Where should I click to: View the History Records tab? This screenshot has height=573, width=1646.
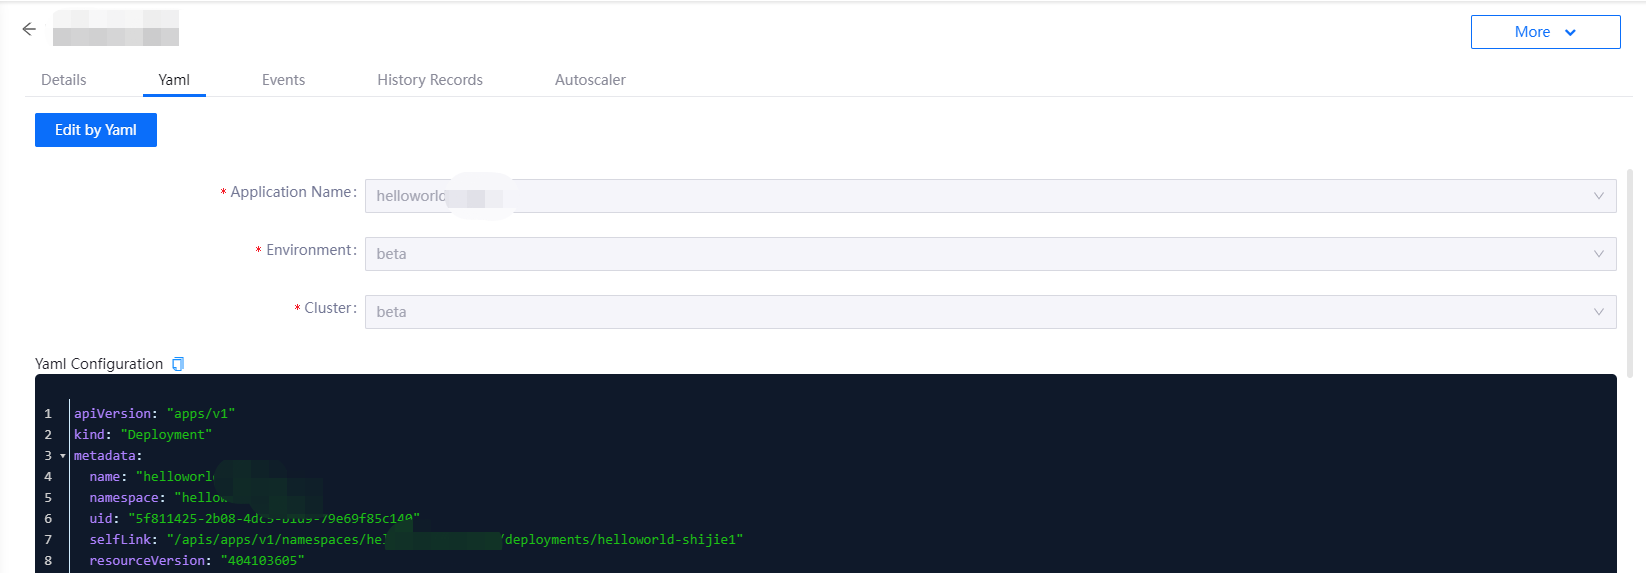coord(430,80)
